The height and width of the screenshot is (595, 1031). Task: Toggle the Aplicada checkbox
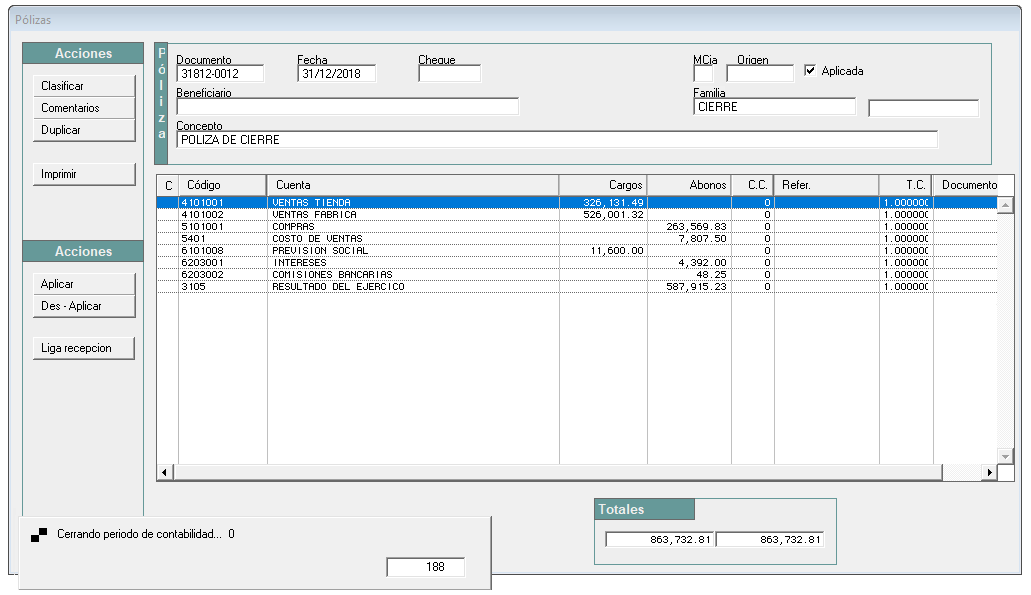[x=810, y=70]
